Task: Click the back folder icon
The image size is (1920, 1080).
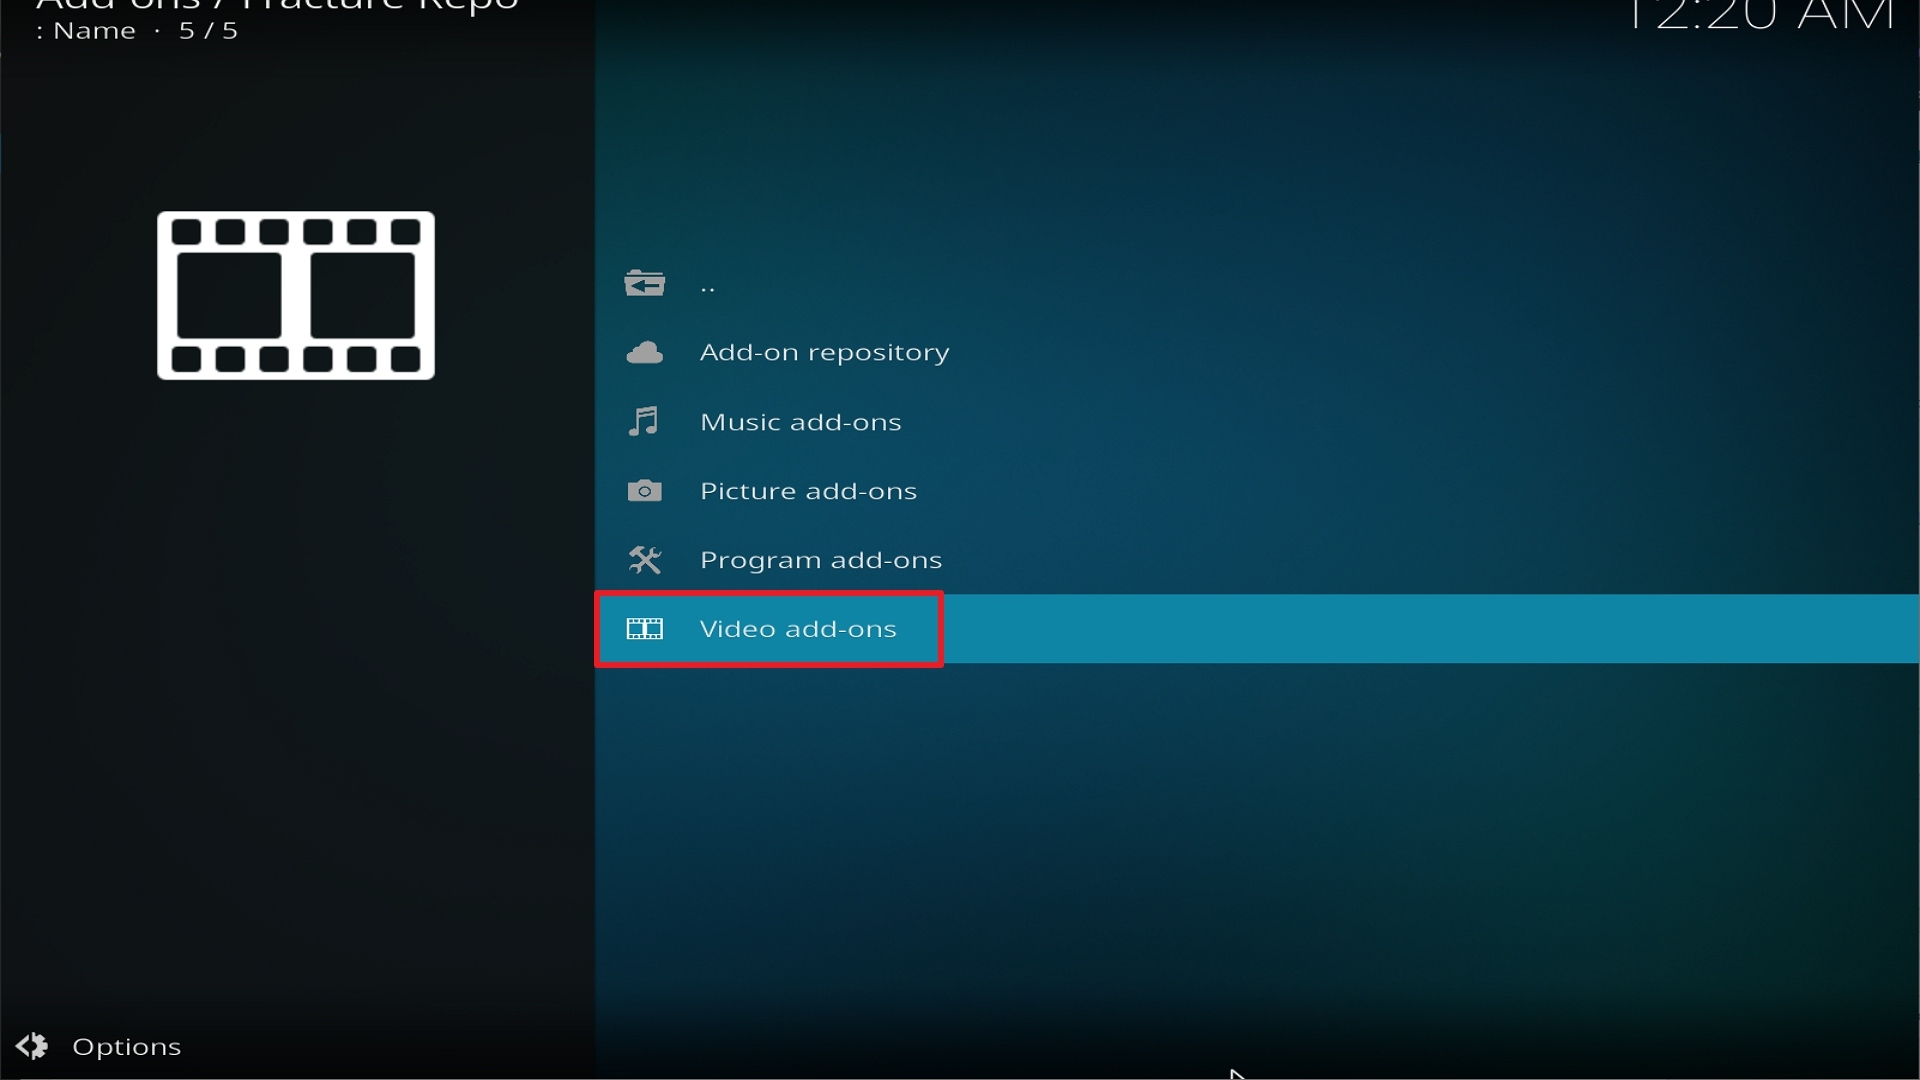Action: pyautogui.click(x=644, y=284)
